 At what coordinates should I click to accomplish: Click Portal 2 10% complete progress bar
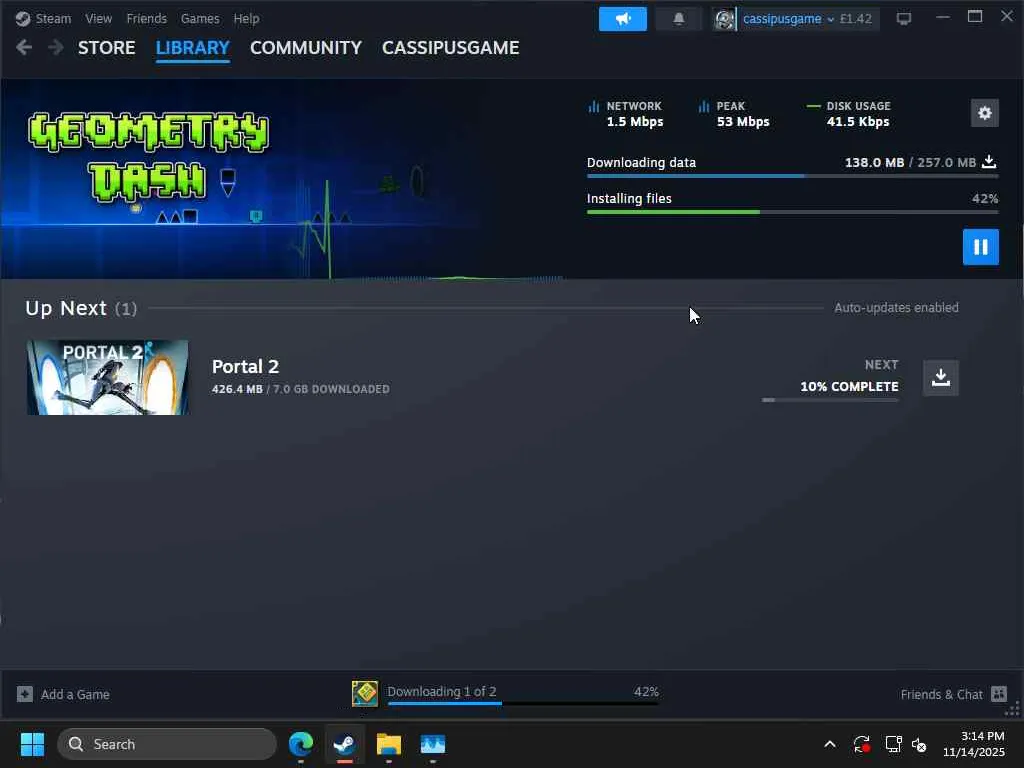(x=830, y=400)
